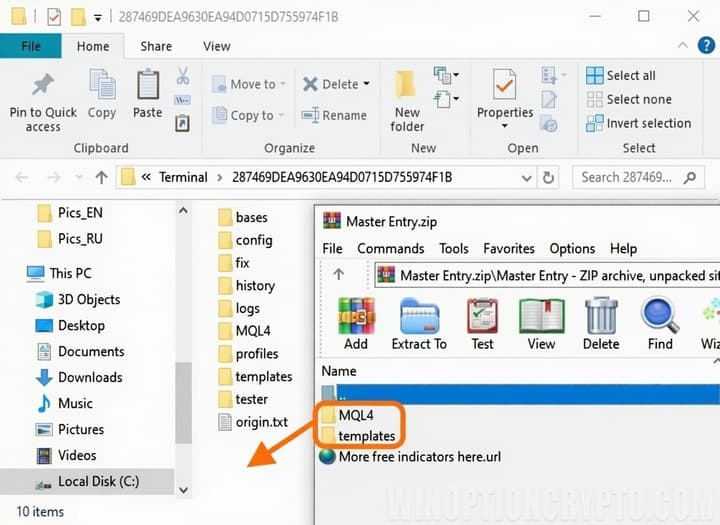The image size is (720, 525).
Task: Click the Back navigation arrow
Action: pos(22,177)
